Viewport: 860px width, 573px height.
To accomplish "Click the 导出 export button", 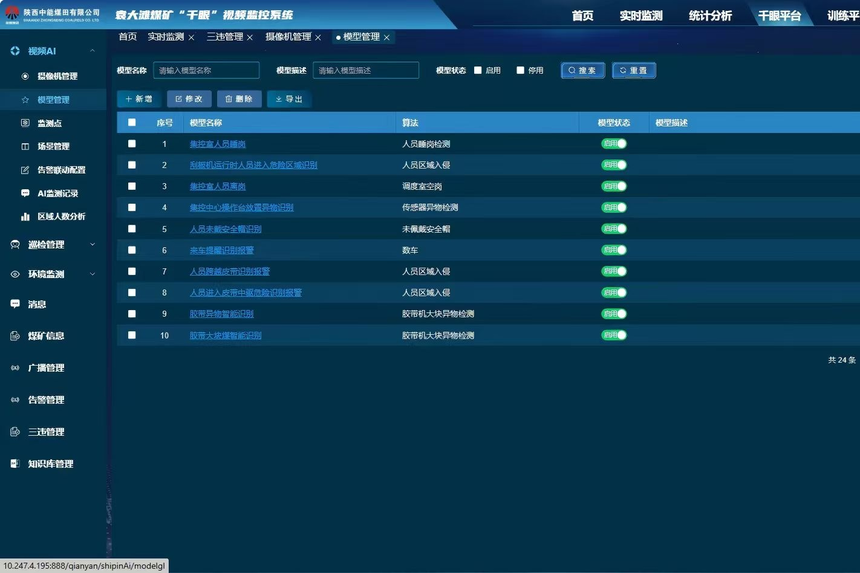I will (x=289, y=99).
